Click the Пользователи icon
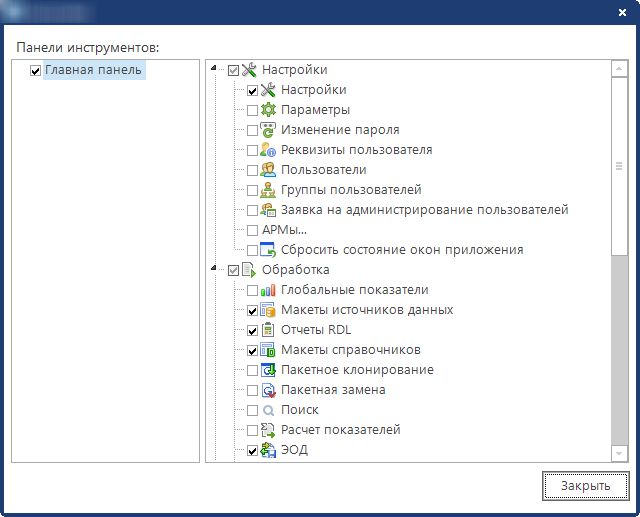This screenshot has height=517, width=640. 268,170
